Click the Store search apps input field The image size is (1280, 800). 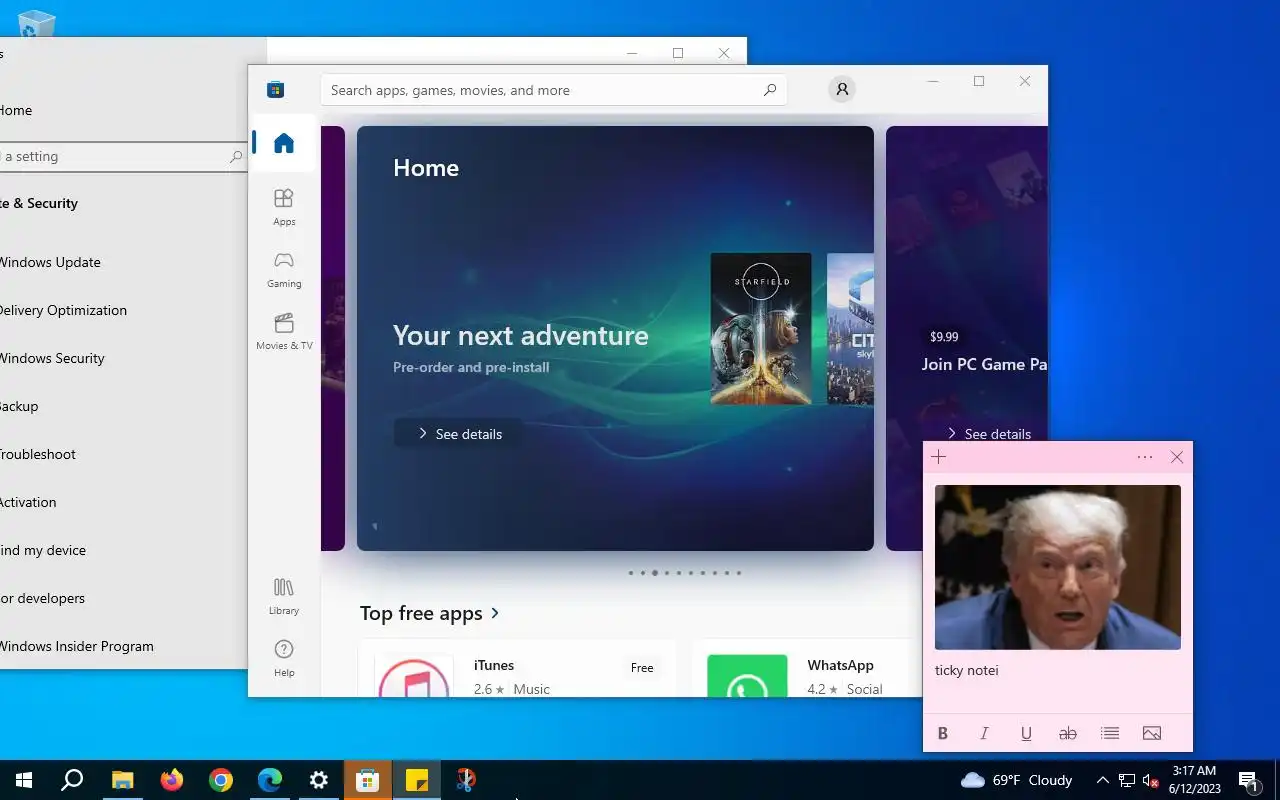(553, 90)
